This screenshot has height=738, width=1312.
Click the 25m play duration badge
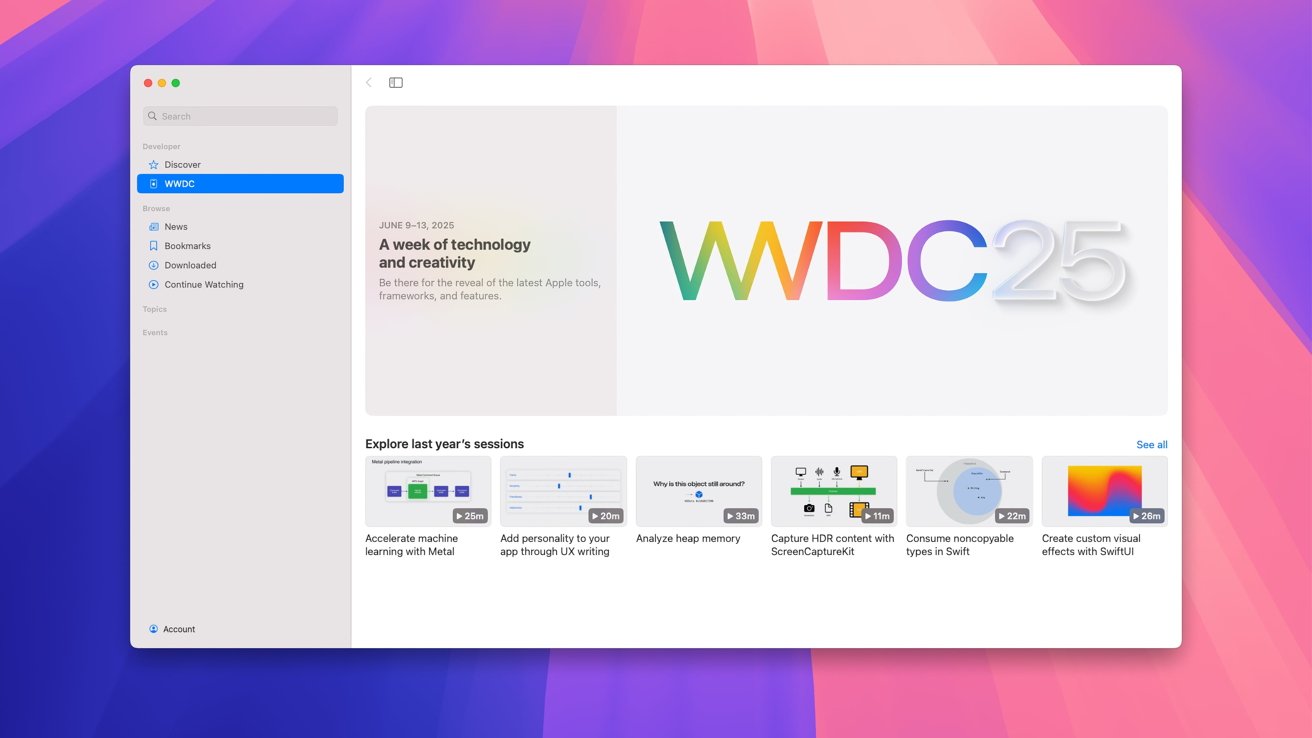pos(470,516)
